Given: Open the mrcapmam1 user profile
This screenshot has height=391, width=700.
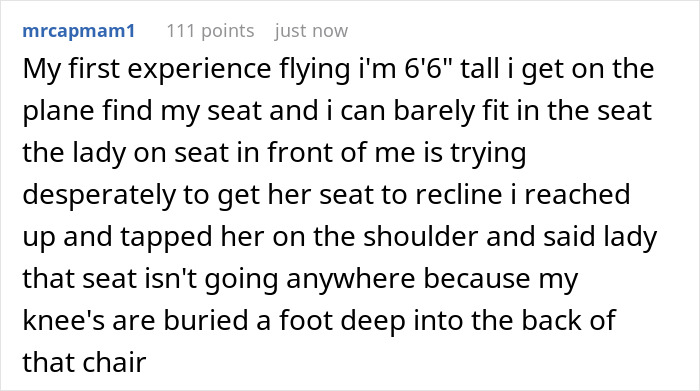Looking at the screenshot, I should [79, 32].
